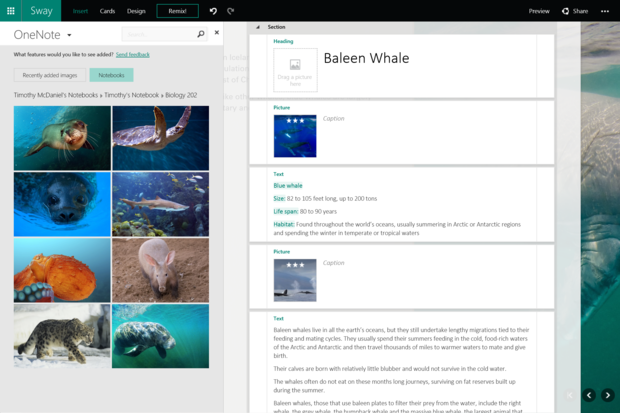Click the search input field
This screenshot has height=413, width=620.
point(159,34)
